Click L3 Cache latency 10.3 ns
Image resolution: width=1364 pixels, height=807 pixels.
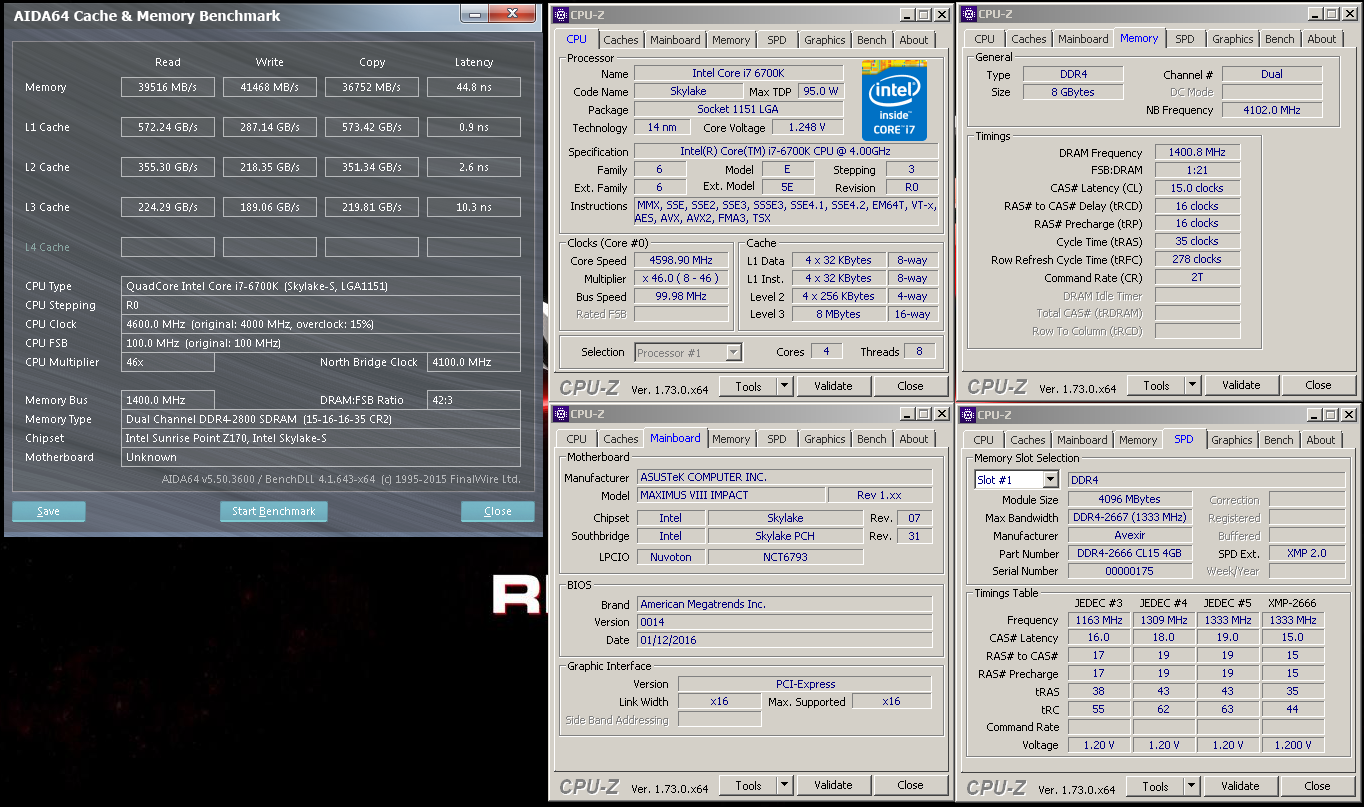474,207
